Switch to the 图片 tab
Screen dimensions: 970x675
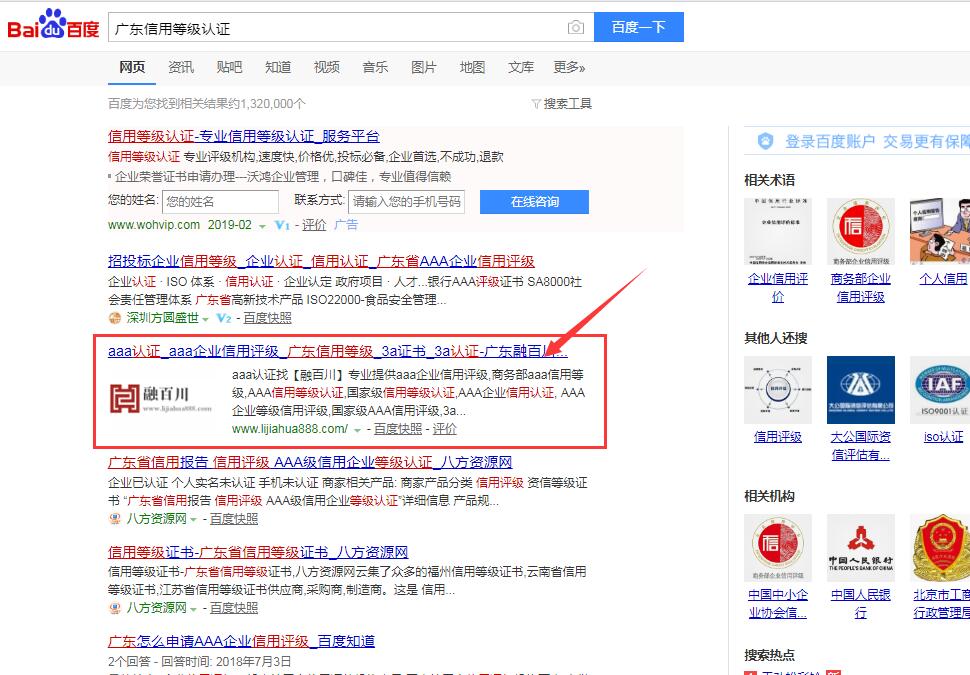tap(424, 67)
